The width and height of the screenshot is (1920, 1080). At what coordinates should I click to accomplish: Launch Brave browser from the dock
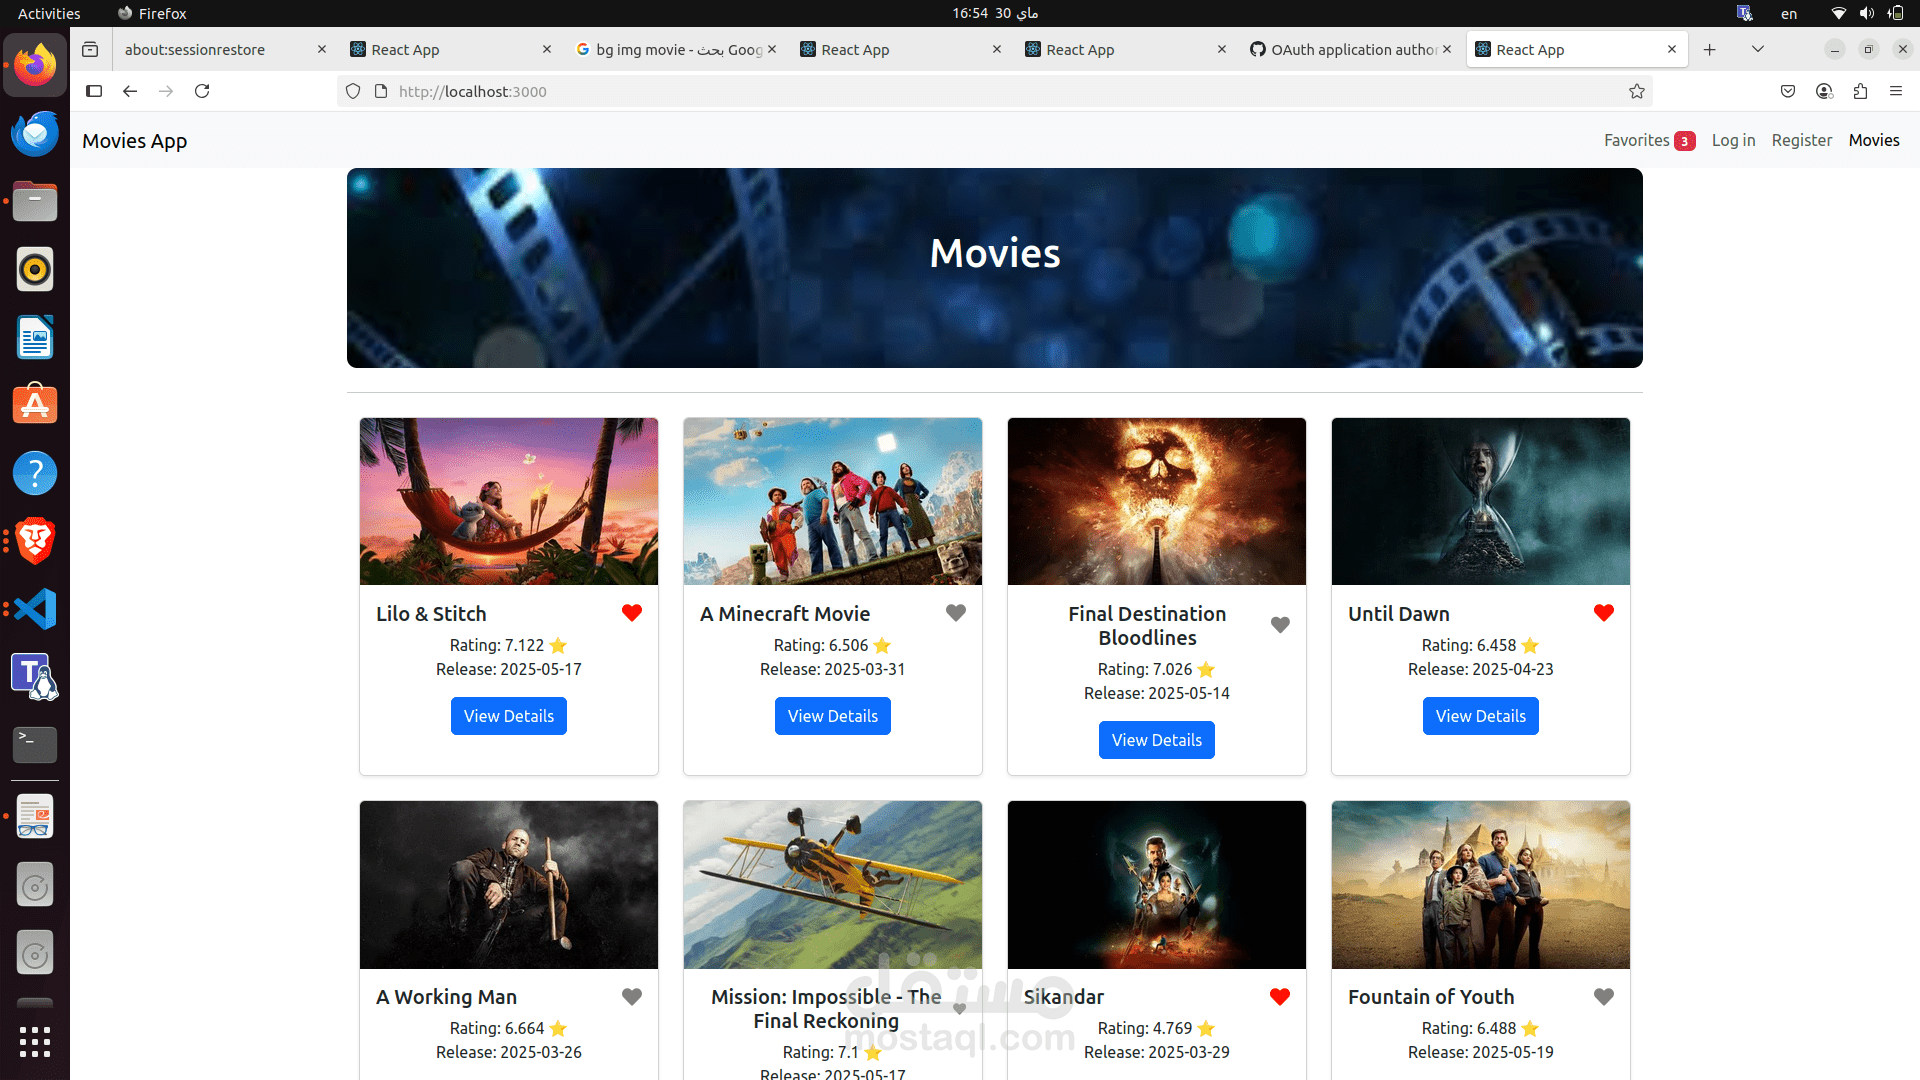[35, 541]
